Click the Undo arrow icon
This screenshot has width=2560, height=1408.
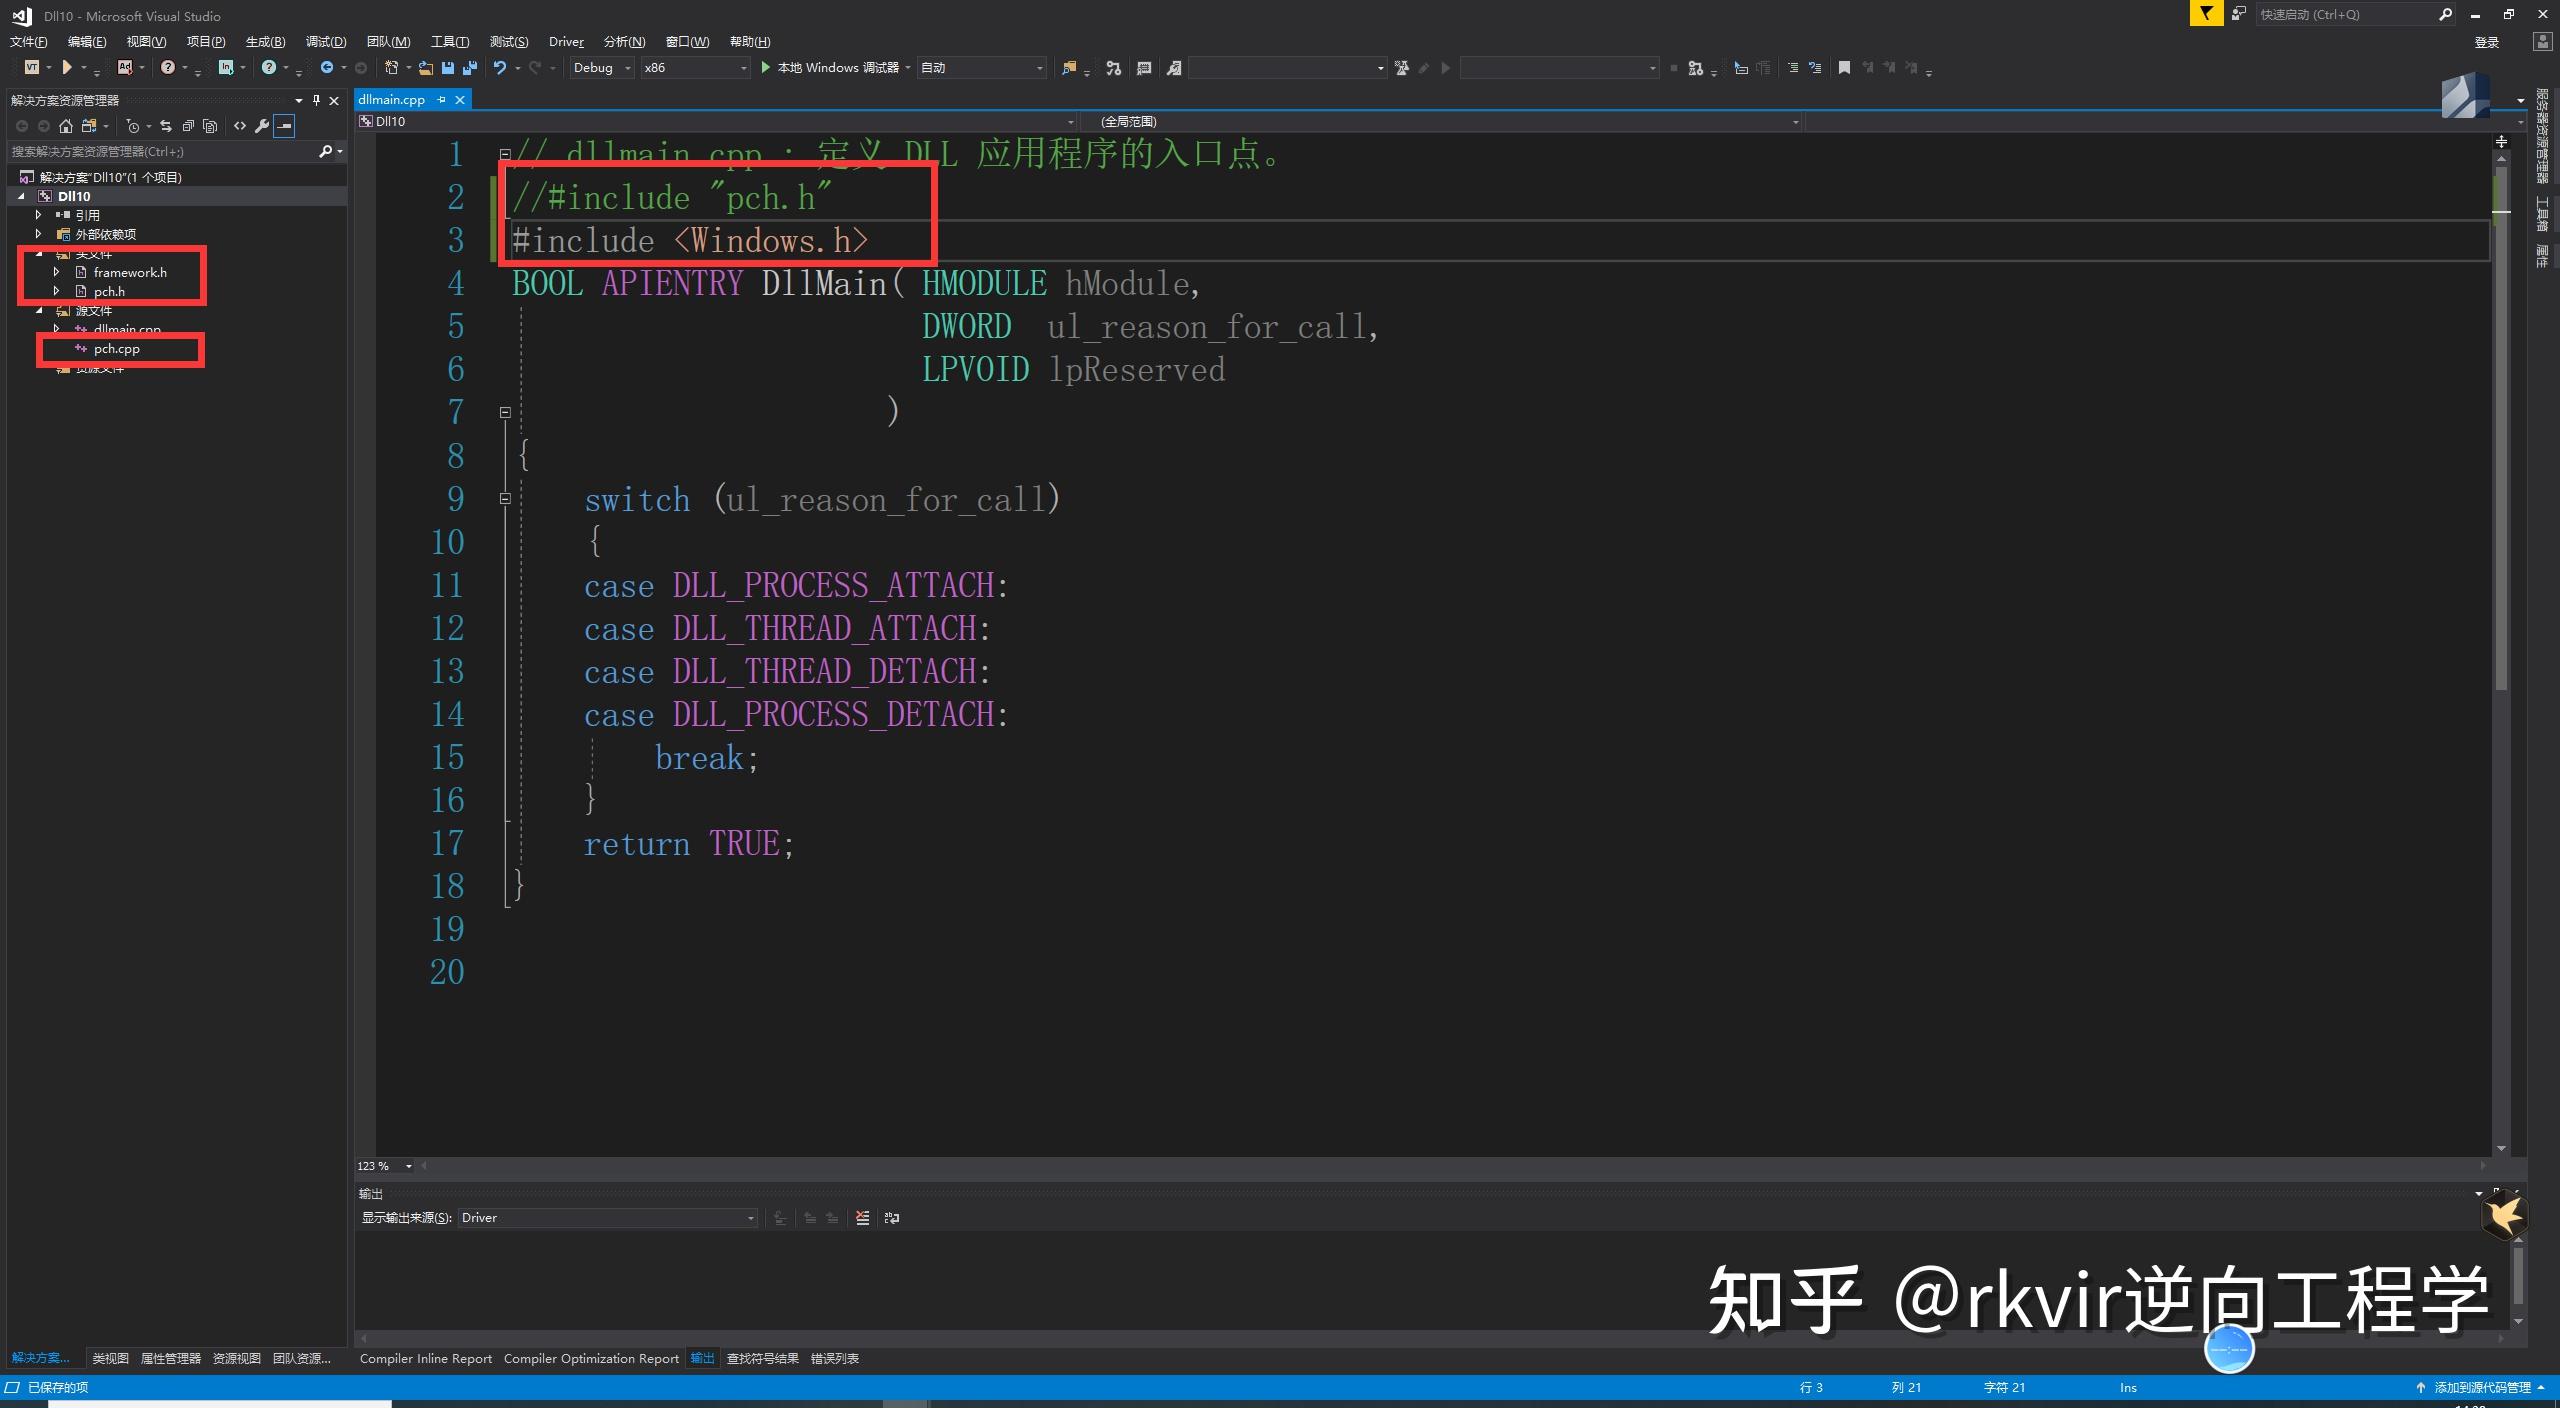[499, 68]
